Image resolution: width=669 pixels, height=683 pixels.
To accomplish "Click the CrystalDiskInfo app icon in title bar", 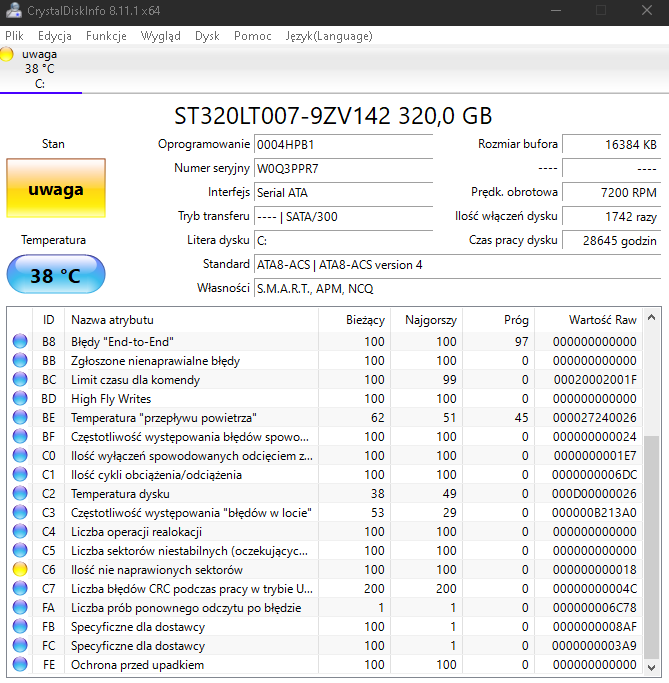I will pyautogui.click(x=14, y=10).
